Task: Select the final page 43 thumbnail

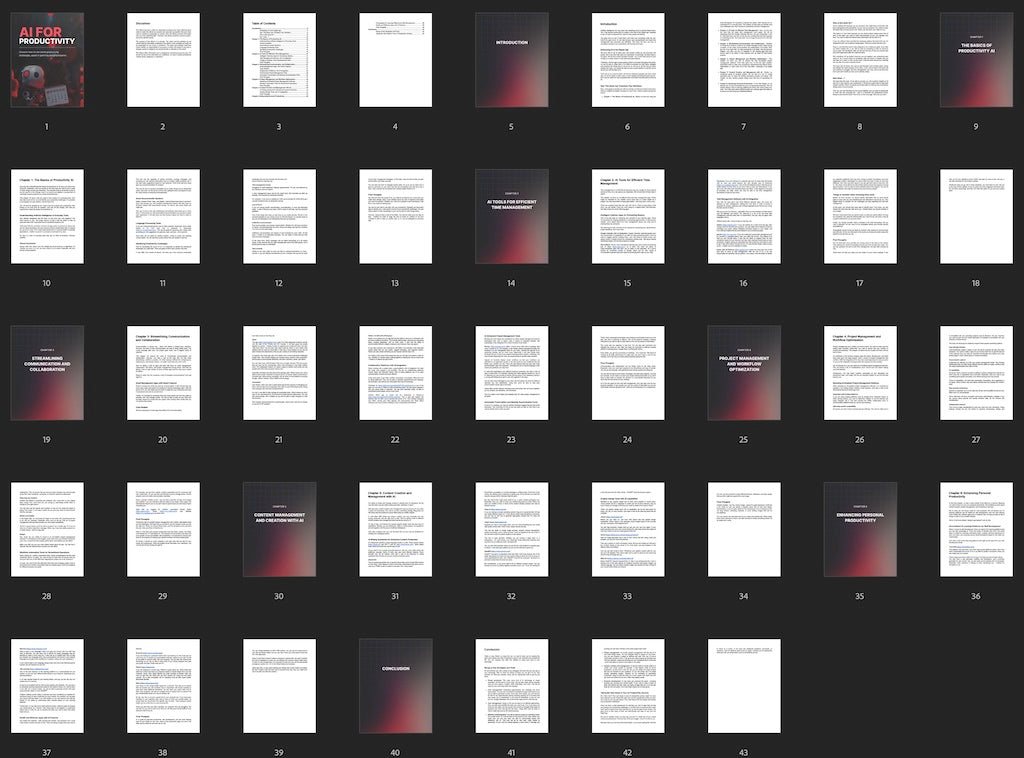Action: [x=743, y=685]
